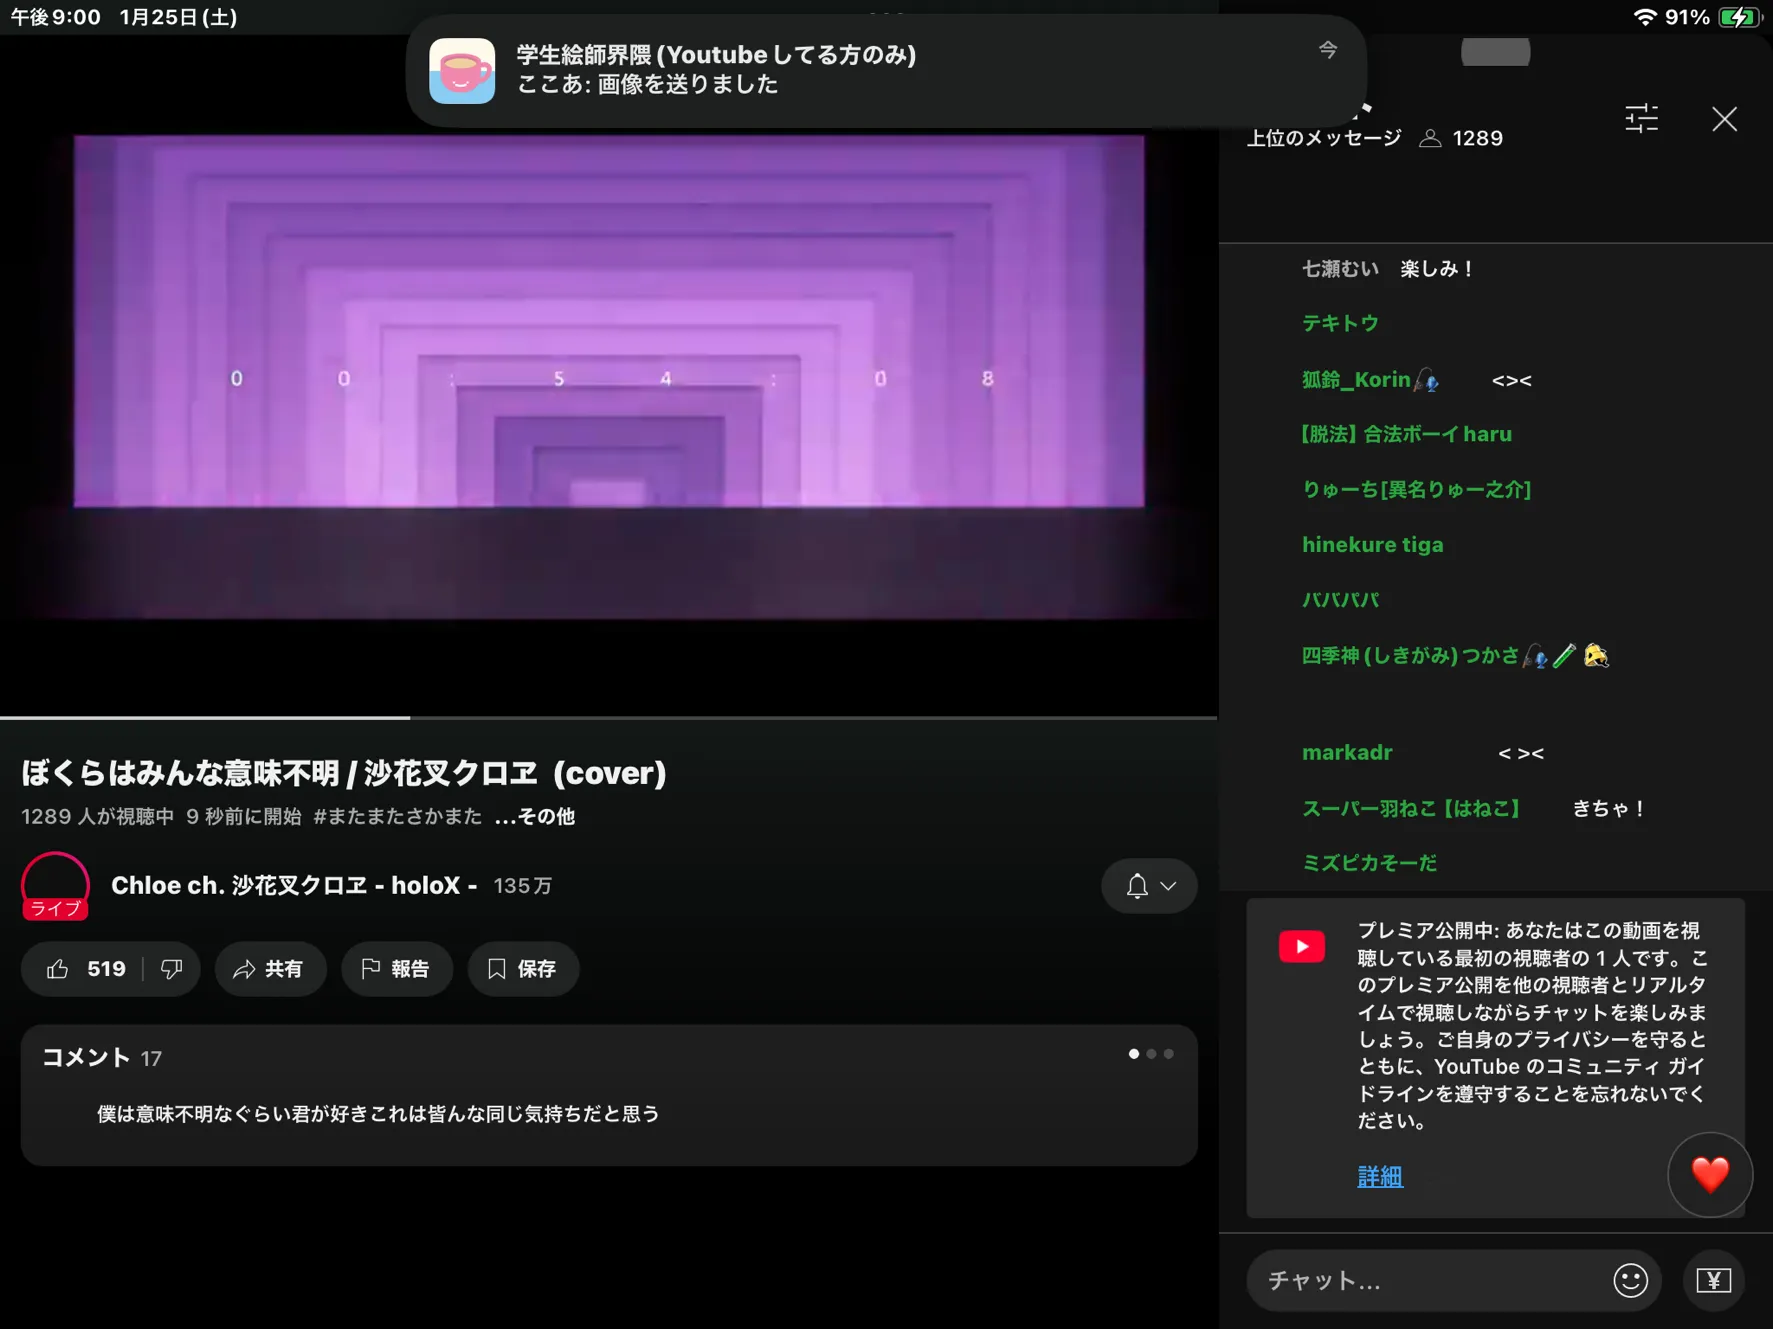Select chat user 四季神(しきがみ)つかさ
Image resolution: width=1773 pixels, height=1329 pixels.
[x=1455, y=655]
